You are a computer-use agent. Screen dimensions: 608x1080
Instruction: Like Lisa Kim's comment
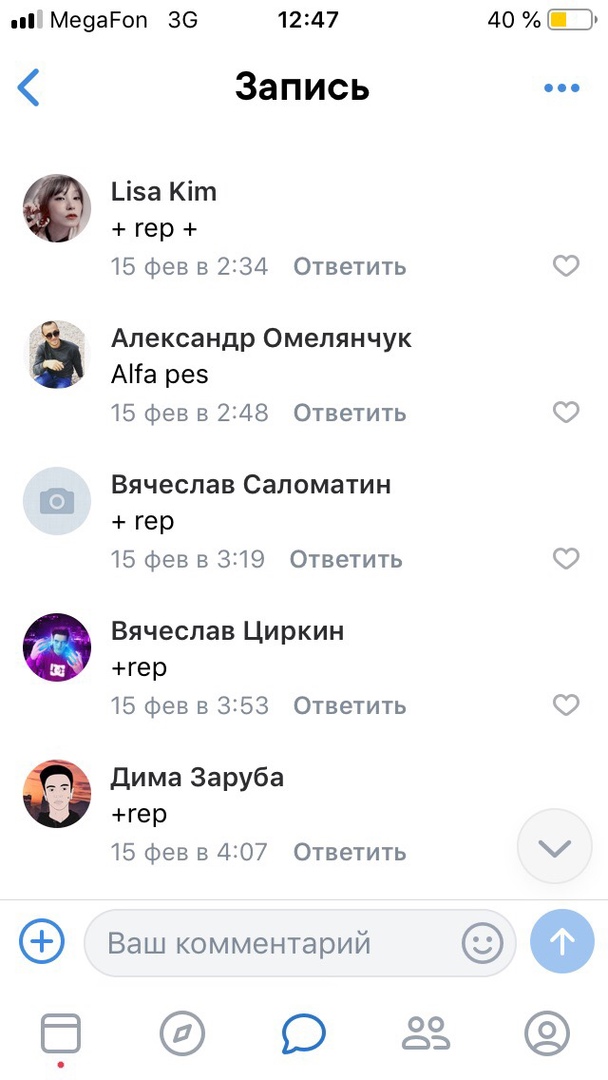[x=566, y=265]
